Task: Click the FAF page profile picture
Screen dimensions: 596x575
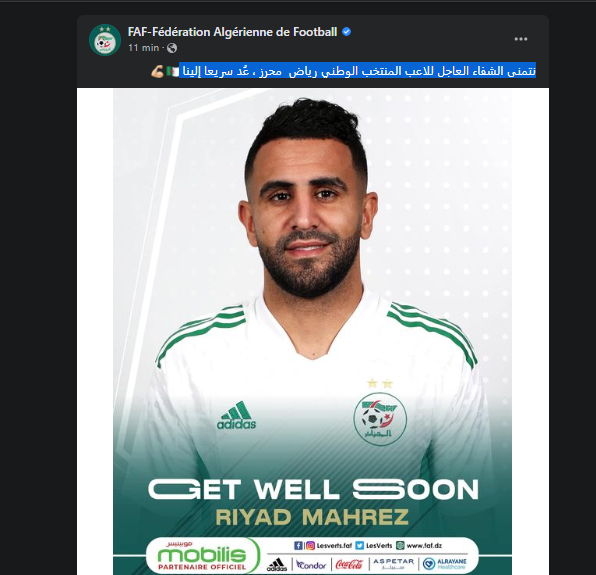Action: 105,40
